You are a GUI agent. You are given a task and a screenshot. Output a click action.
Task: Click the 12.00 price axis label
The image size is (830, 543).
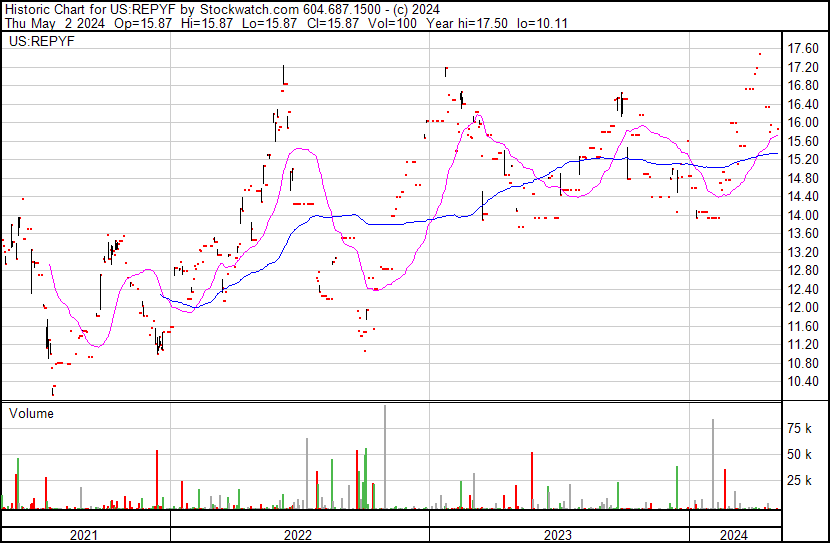(803, 307)
